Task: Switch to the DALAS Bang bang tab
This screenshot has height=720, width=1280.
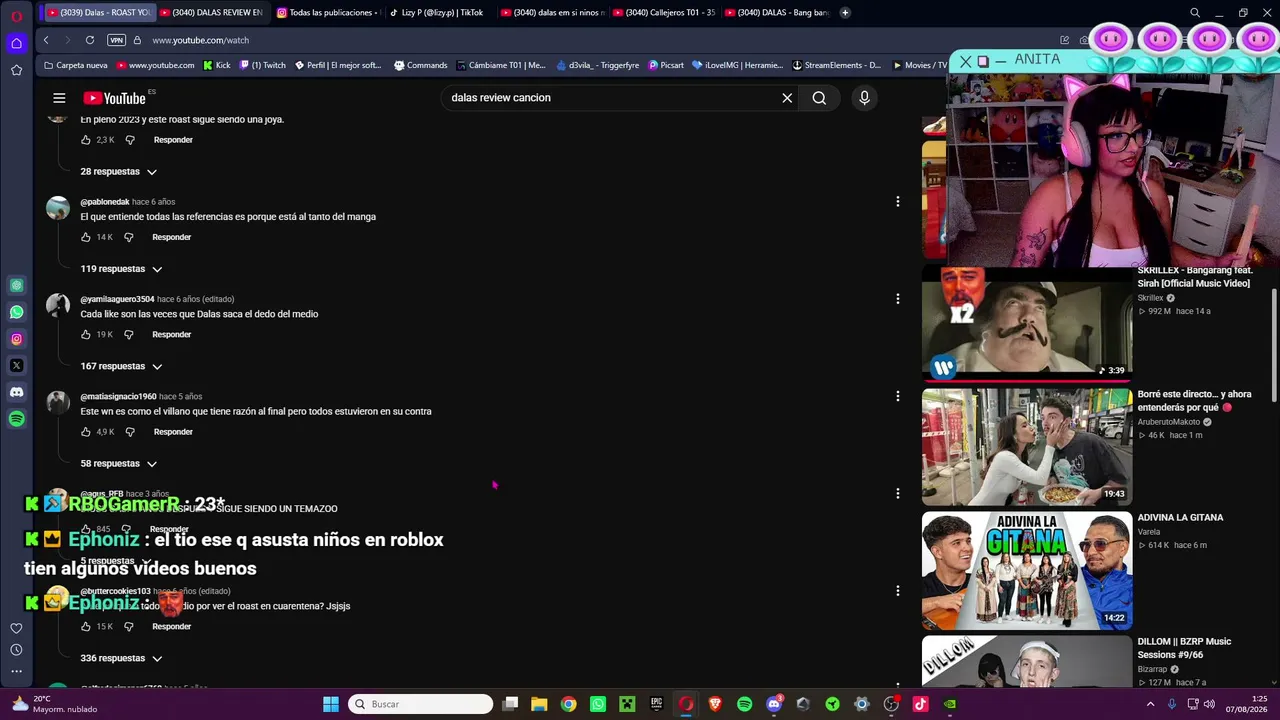Action: 777,13
